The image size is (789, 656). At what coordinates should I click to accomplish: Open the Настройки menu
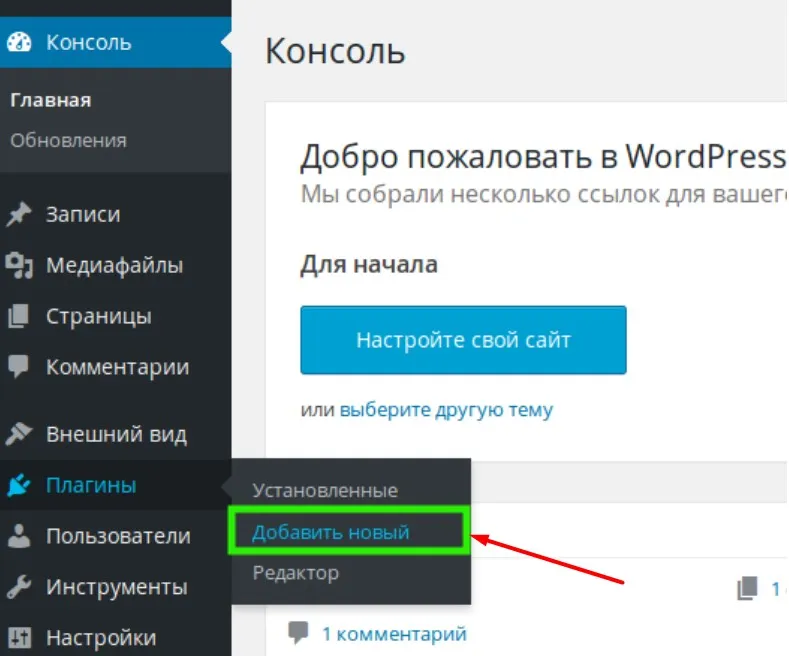pos(116,637)
